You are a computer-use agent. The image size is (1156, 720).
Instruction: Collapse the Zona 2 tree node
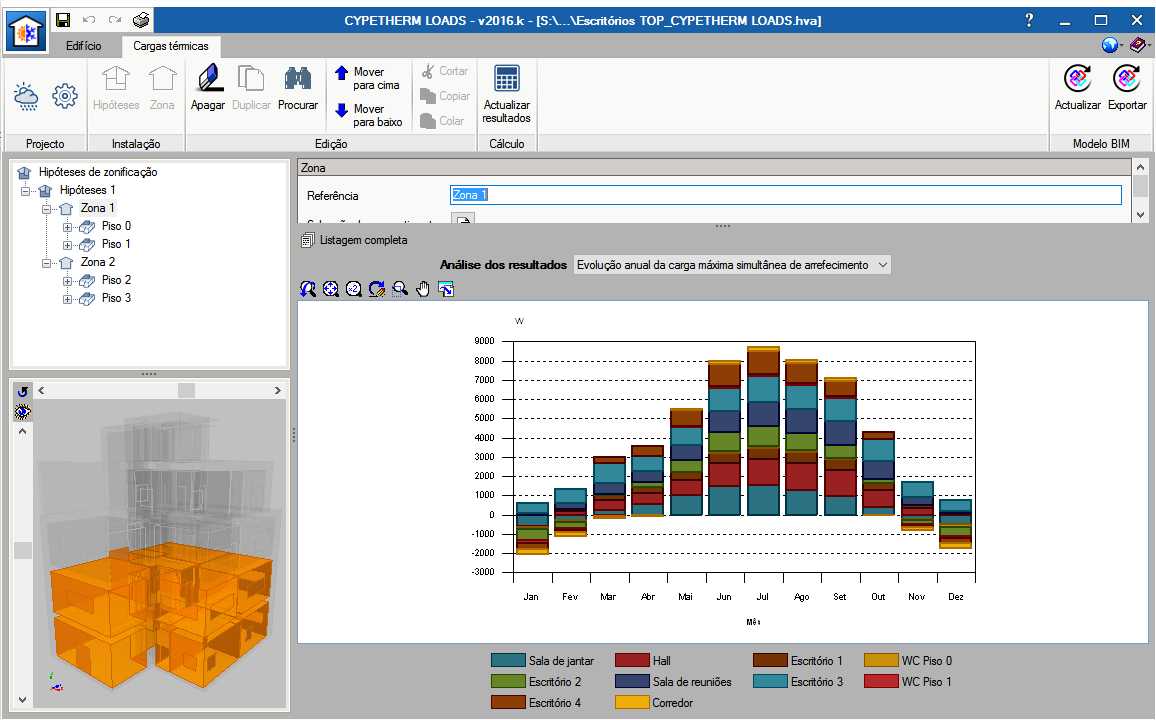pos(46,263)
